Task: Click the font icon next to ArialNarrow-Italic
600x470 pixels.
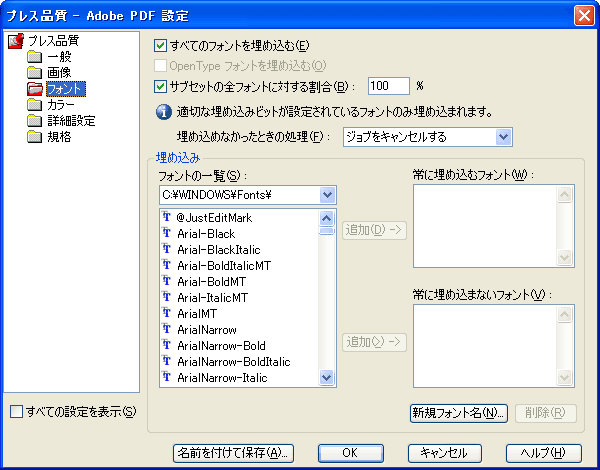Action: click(166, 377)
